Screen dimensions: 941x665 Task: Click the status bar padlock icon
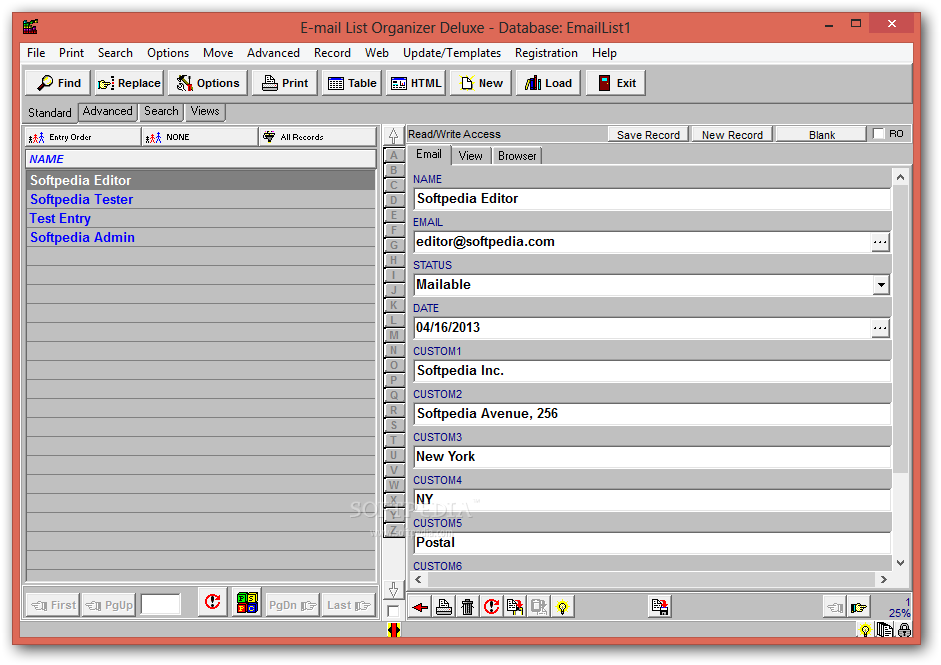904,630
